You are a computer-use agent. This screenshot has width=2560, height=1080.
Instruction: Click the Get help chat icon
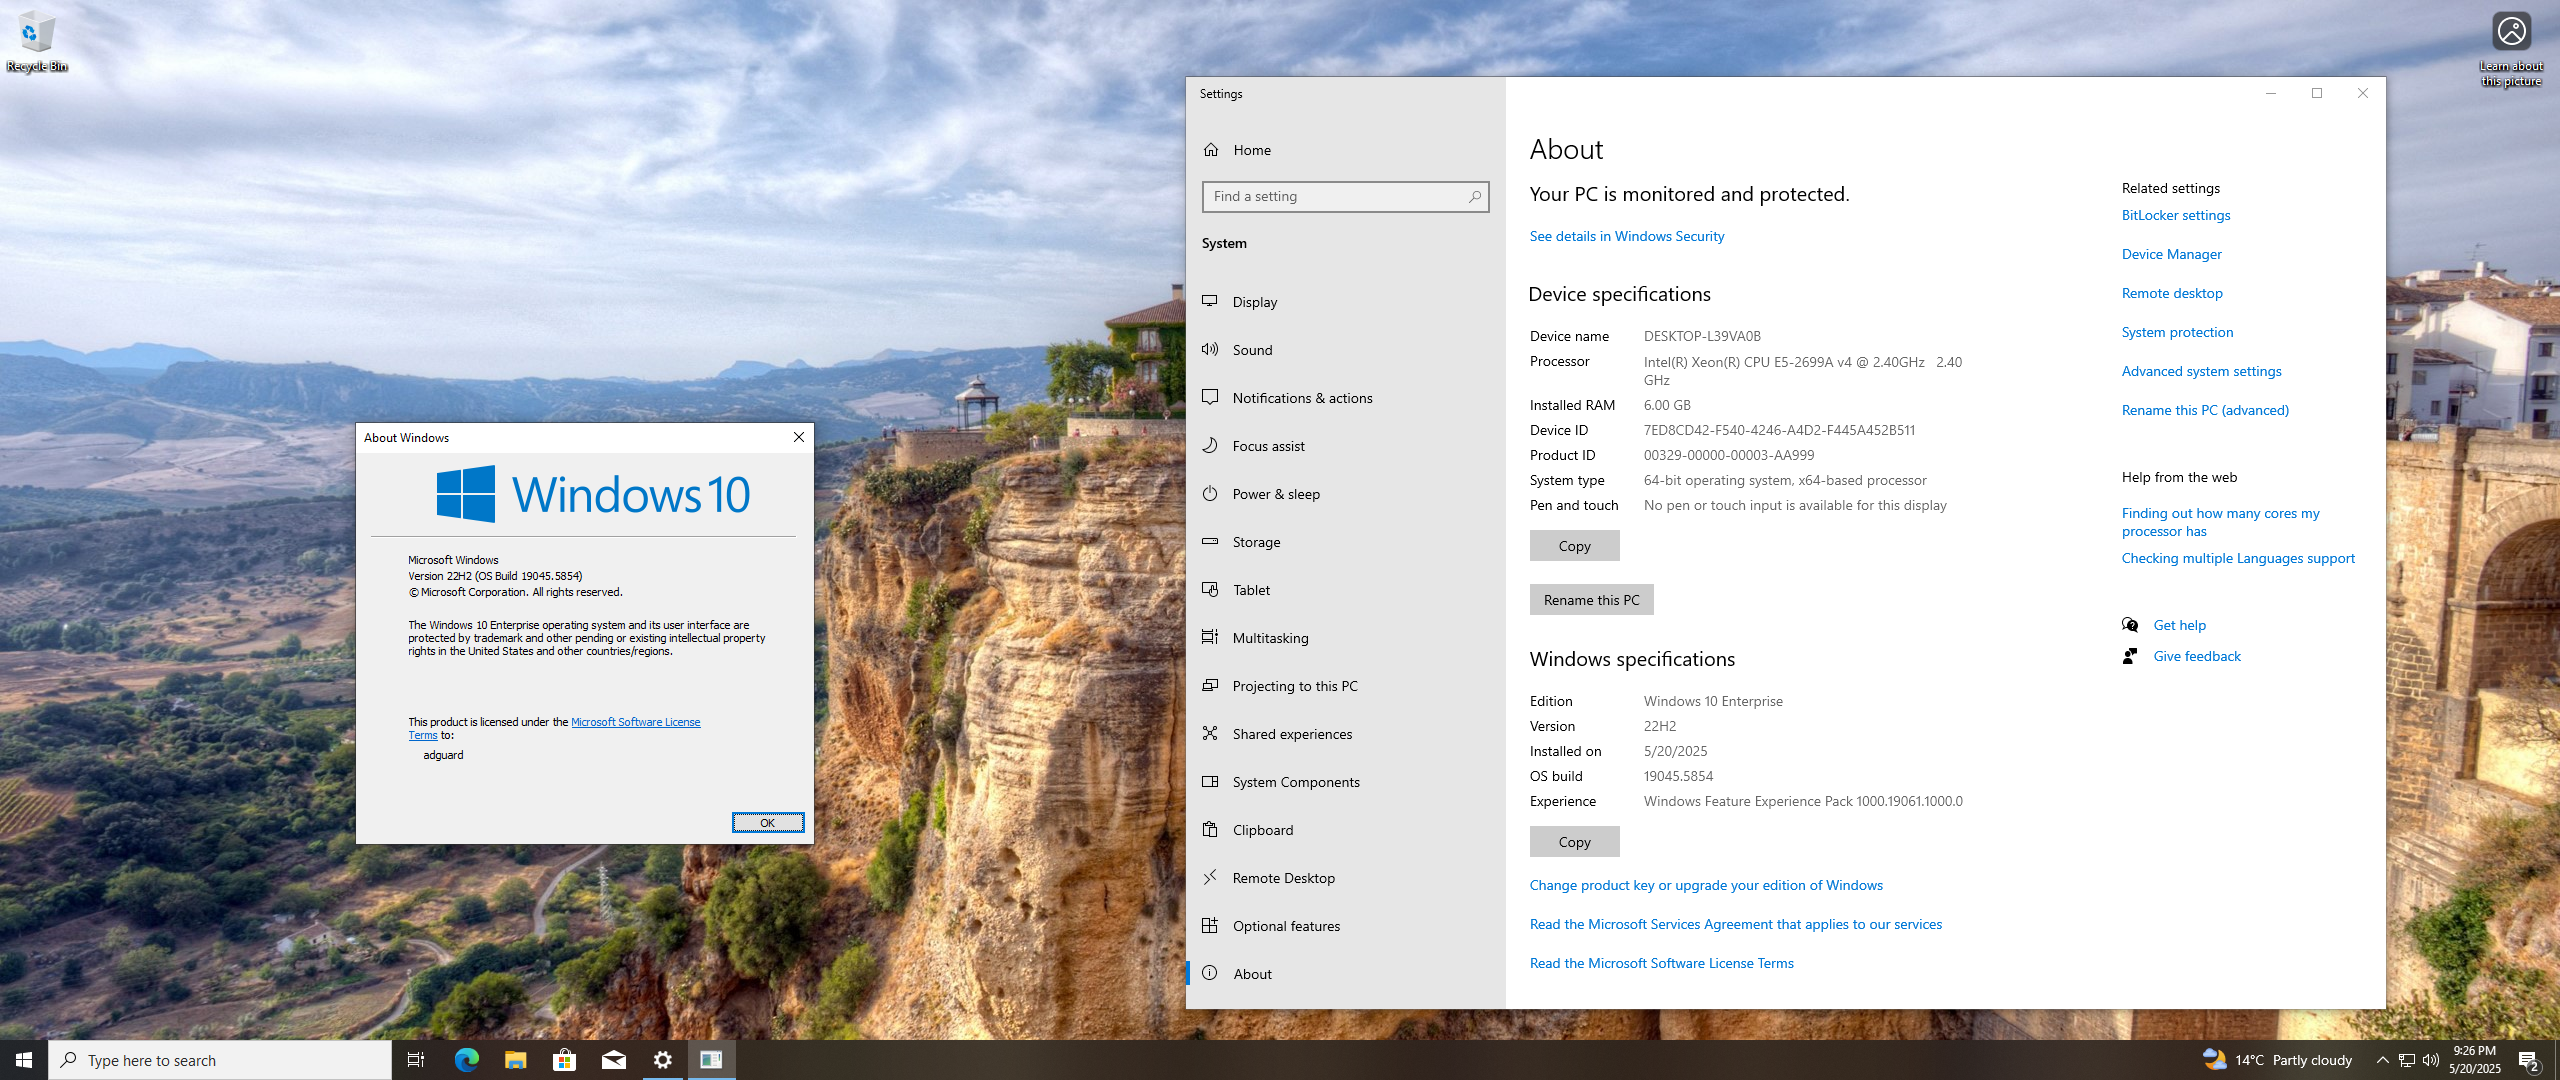click(2130, 625)
